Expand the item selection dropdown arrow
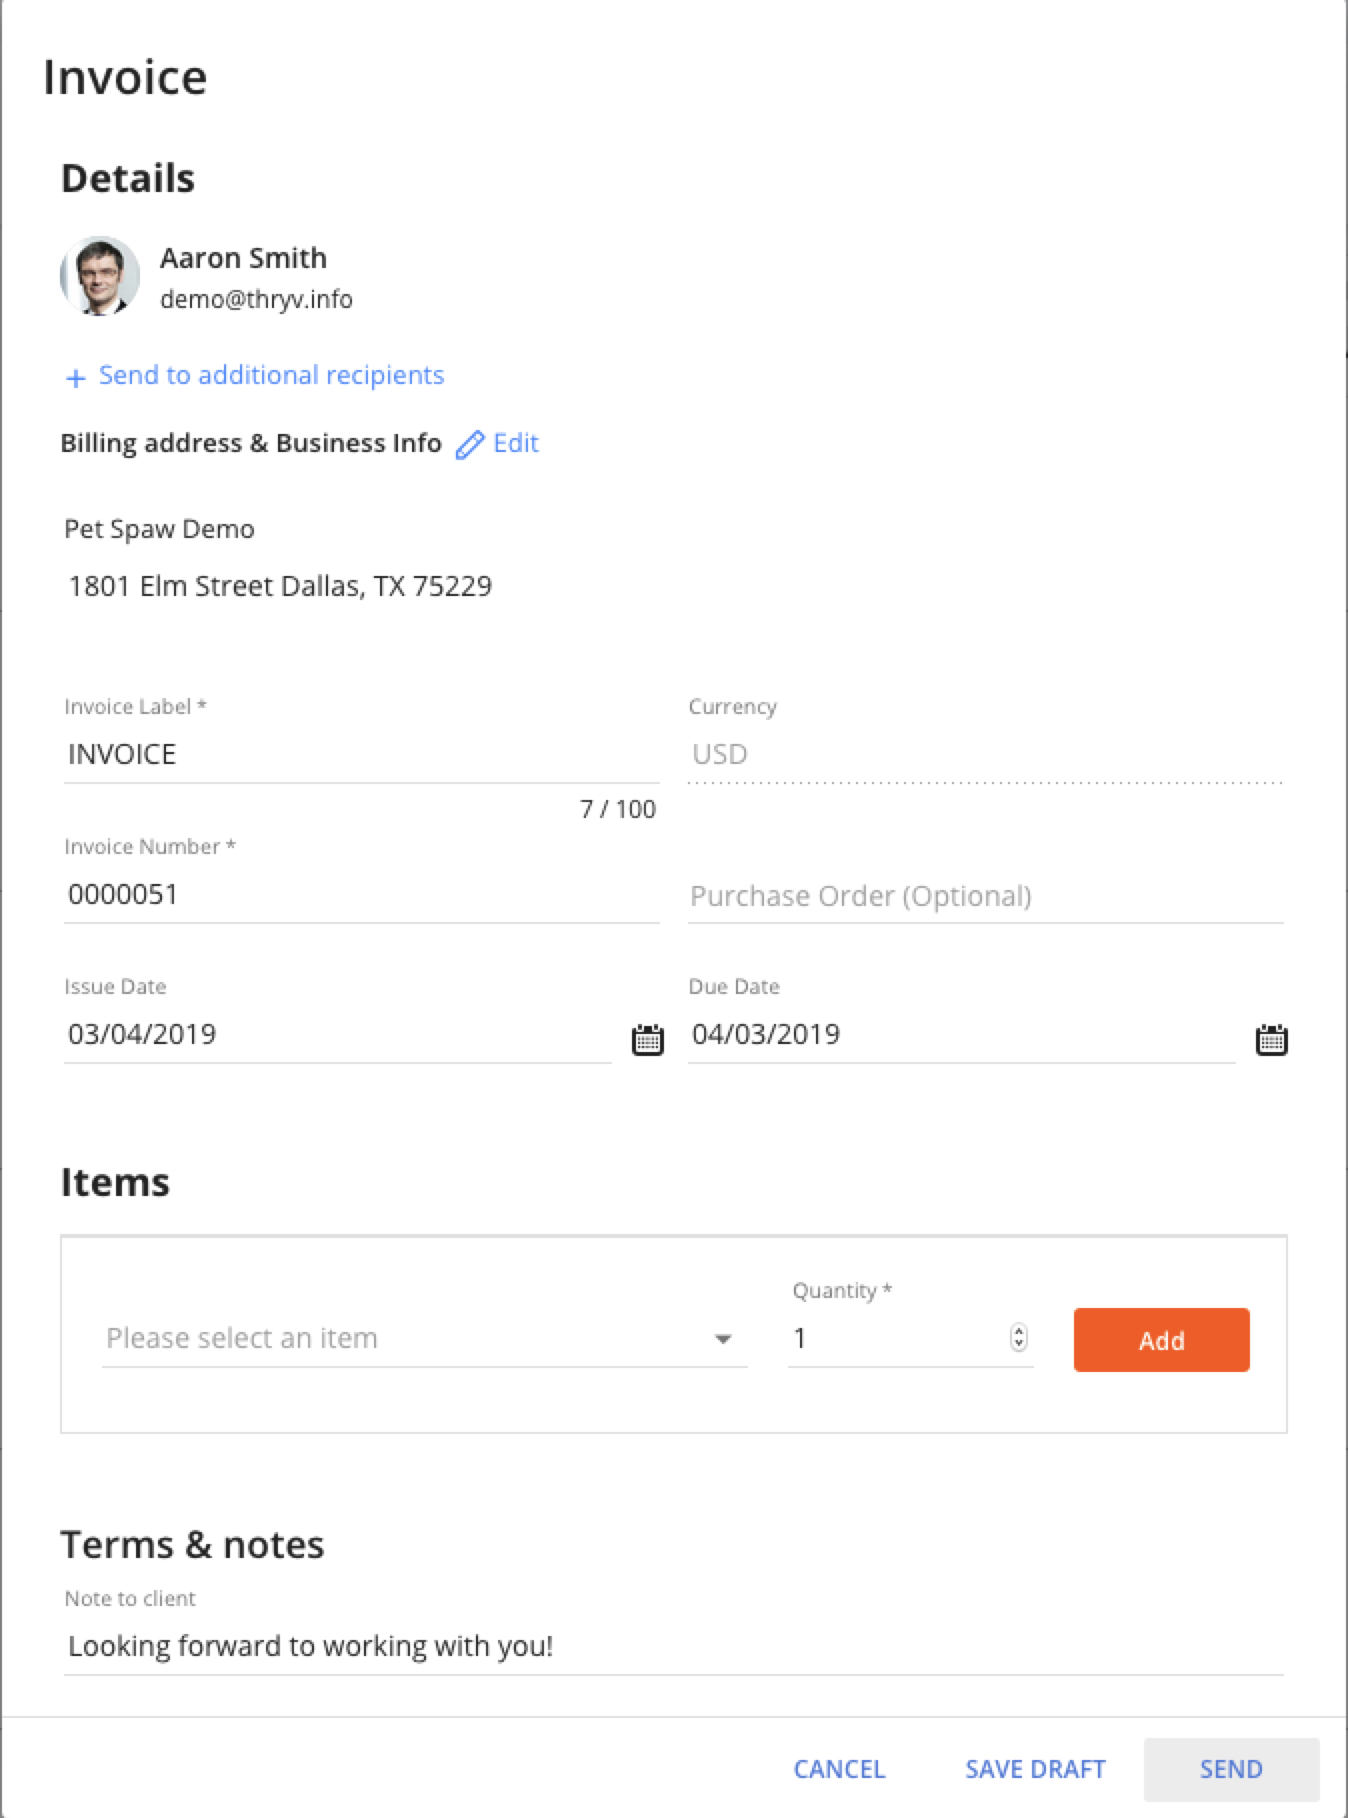 coord(723,1339)
